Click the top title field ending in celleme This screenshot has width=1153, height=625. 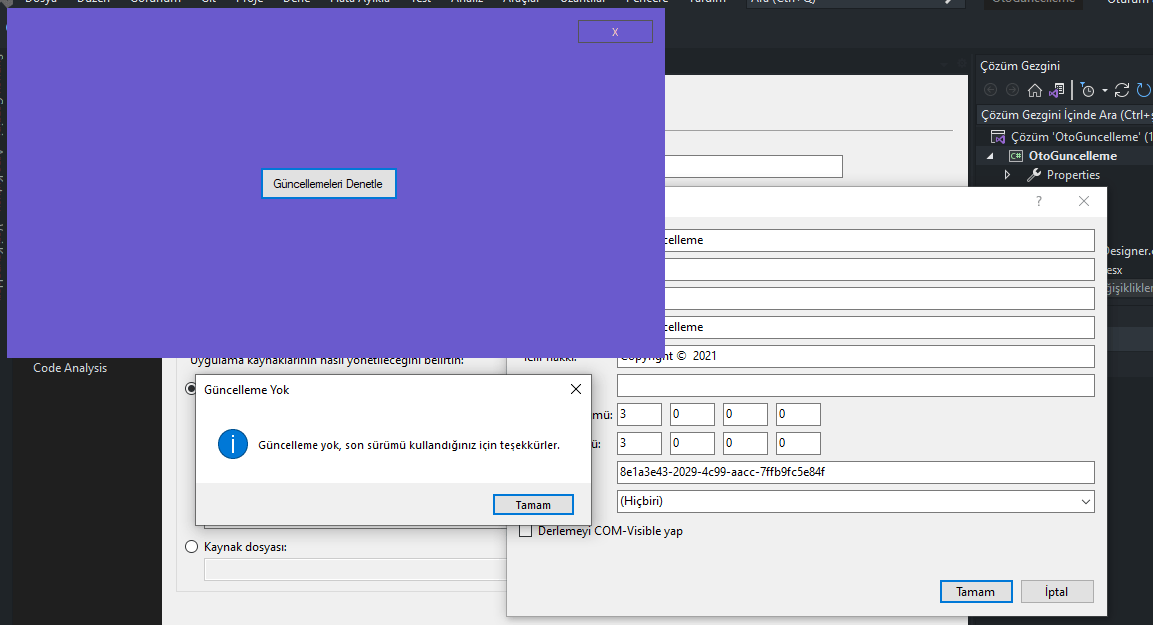(879, 240)
